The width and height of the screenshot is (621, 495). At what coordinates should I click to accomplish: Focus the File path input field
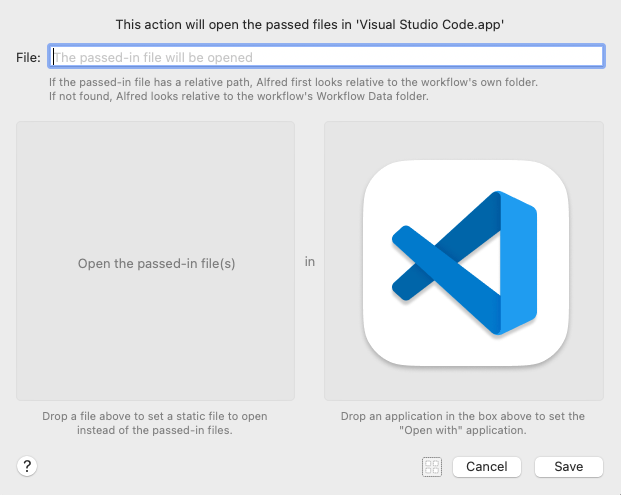326,57
